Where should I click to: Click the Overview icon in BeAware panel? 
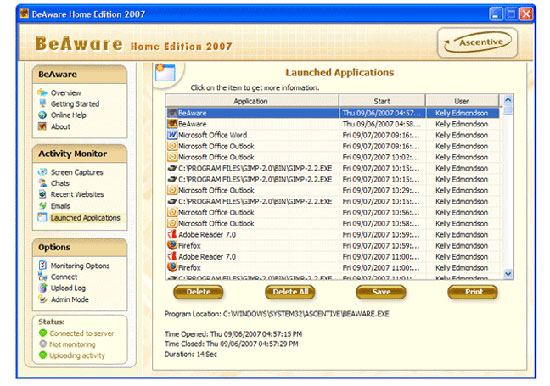(42, 93)
